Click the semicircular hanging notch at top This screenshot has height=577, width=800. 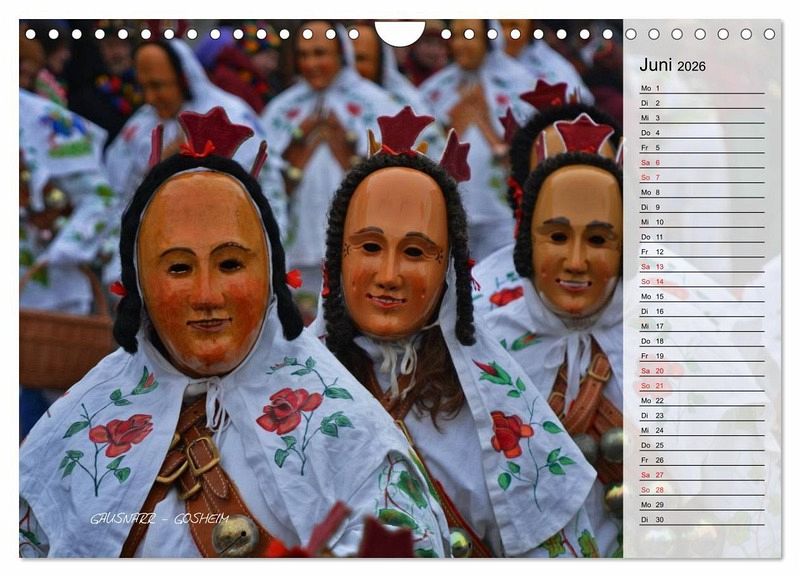399,33
